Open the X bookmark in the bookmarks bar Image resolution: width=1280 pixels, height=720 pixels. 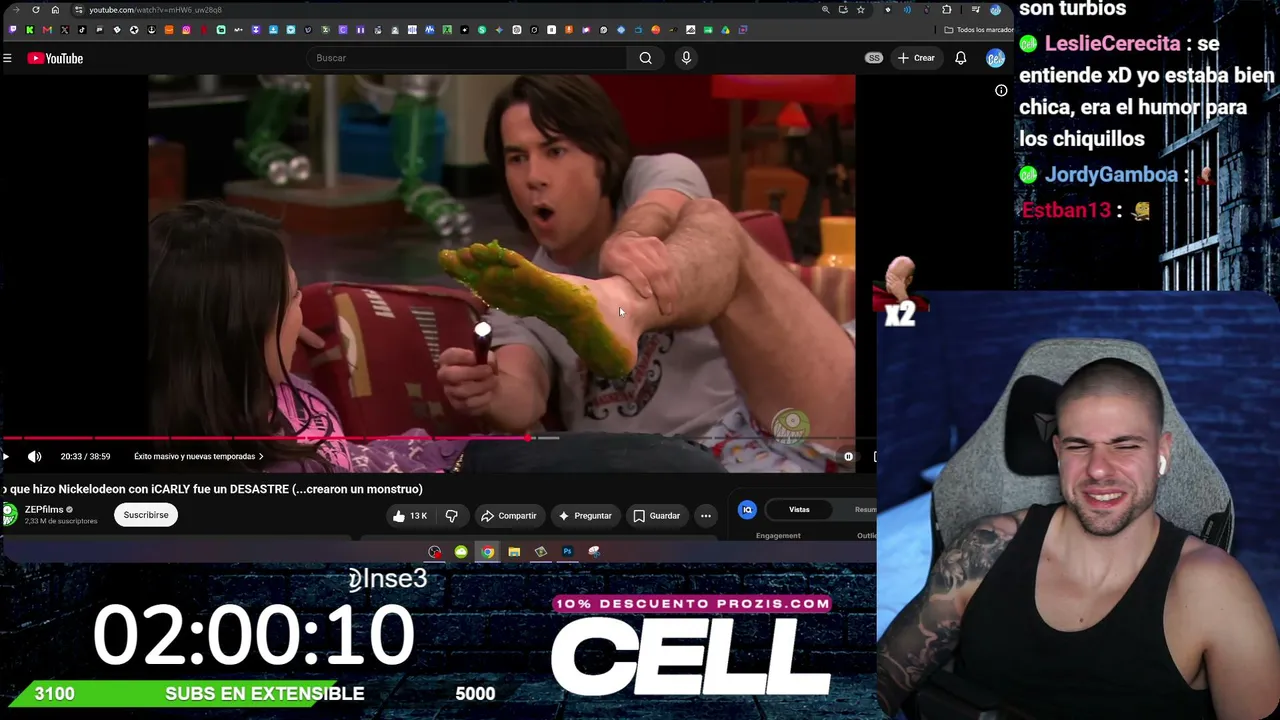[x=65, y=30]
